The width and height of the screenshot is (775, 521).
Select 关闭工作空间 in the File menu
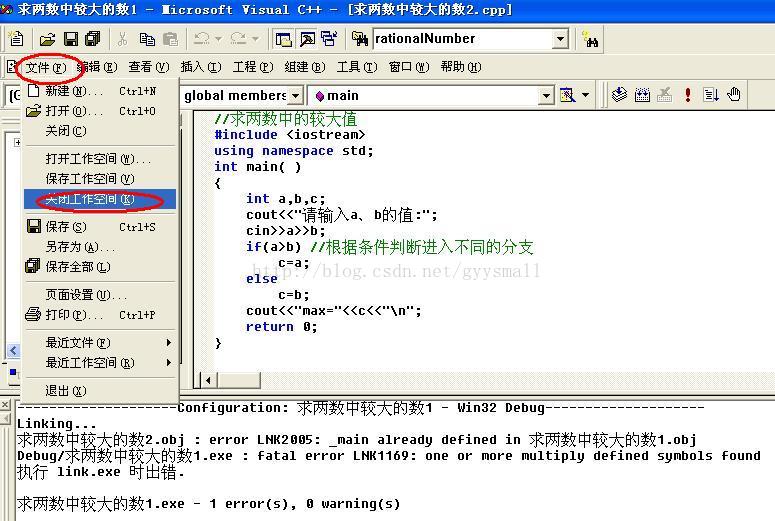pos(100,199)
